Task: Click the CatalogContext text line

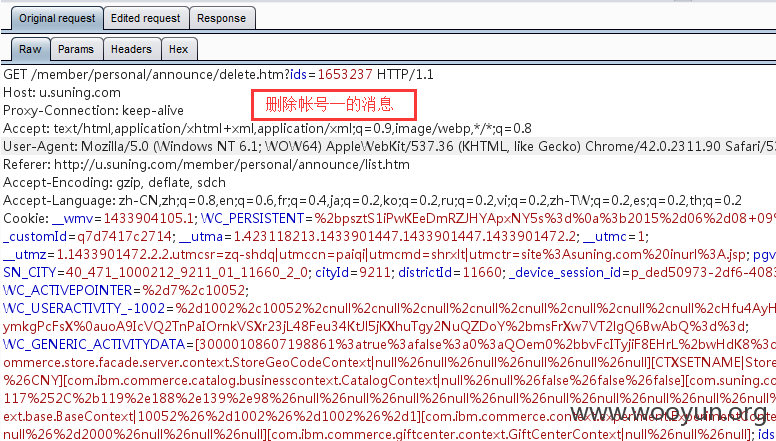Action: [x=389, y=381]
